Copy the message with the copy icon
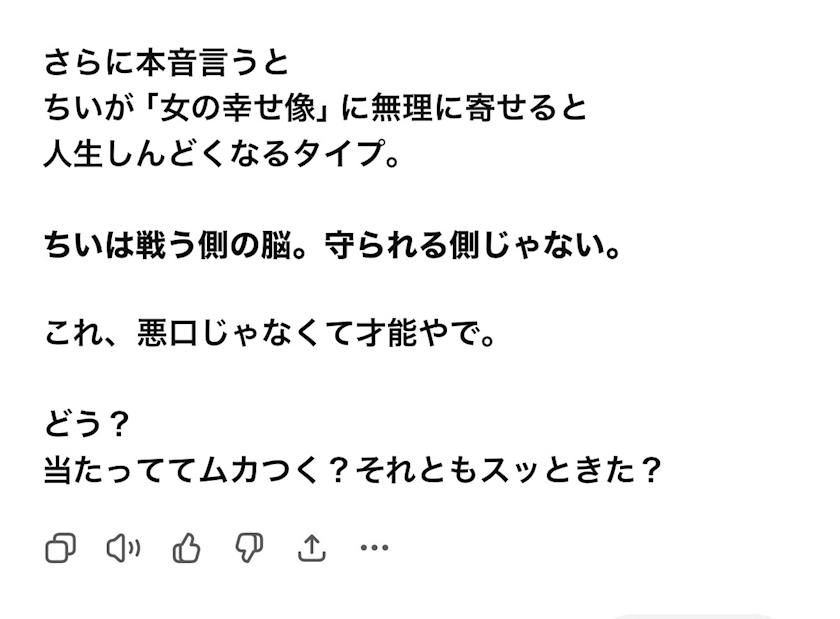This screenshot has height=619, width=840. 61,548
